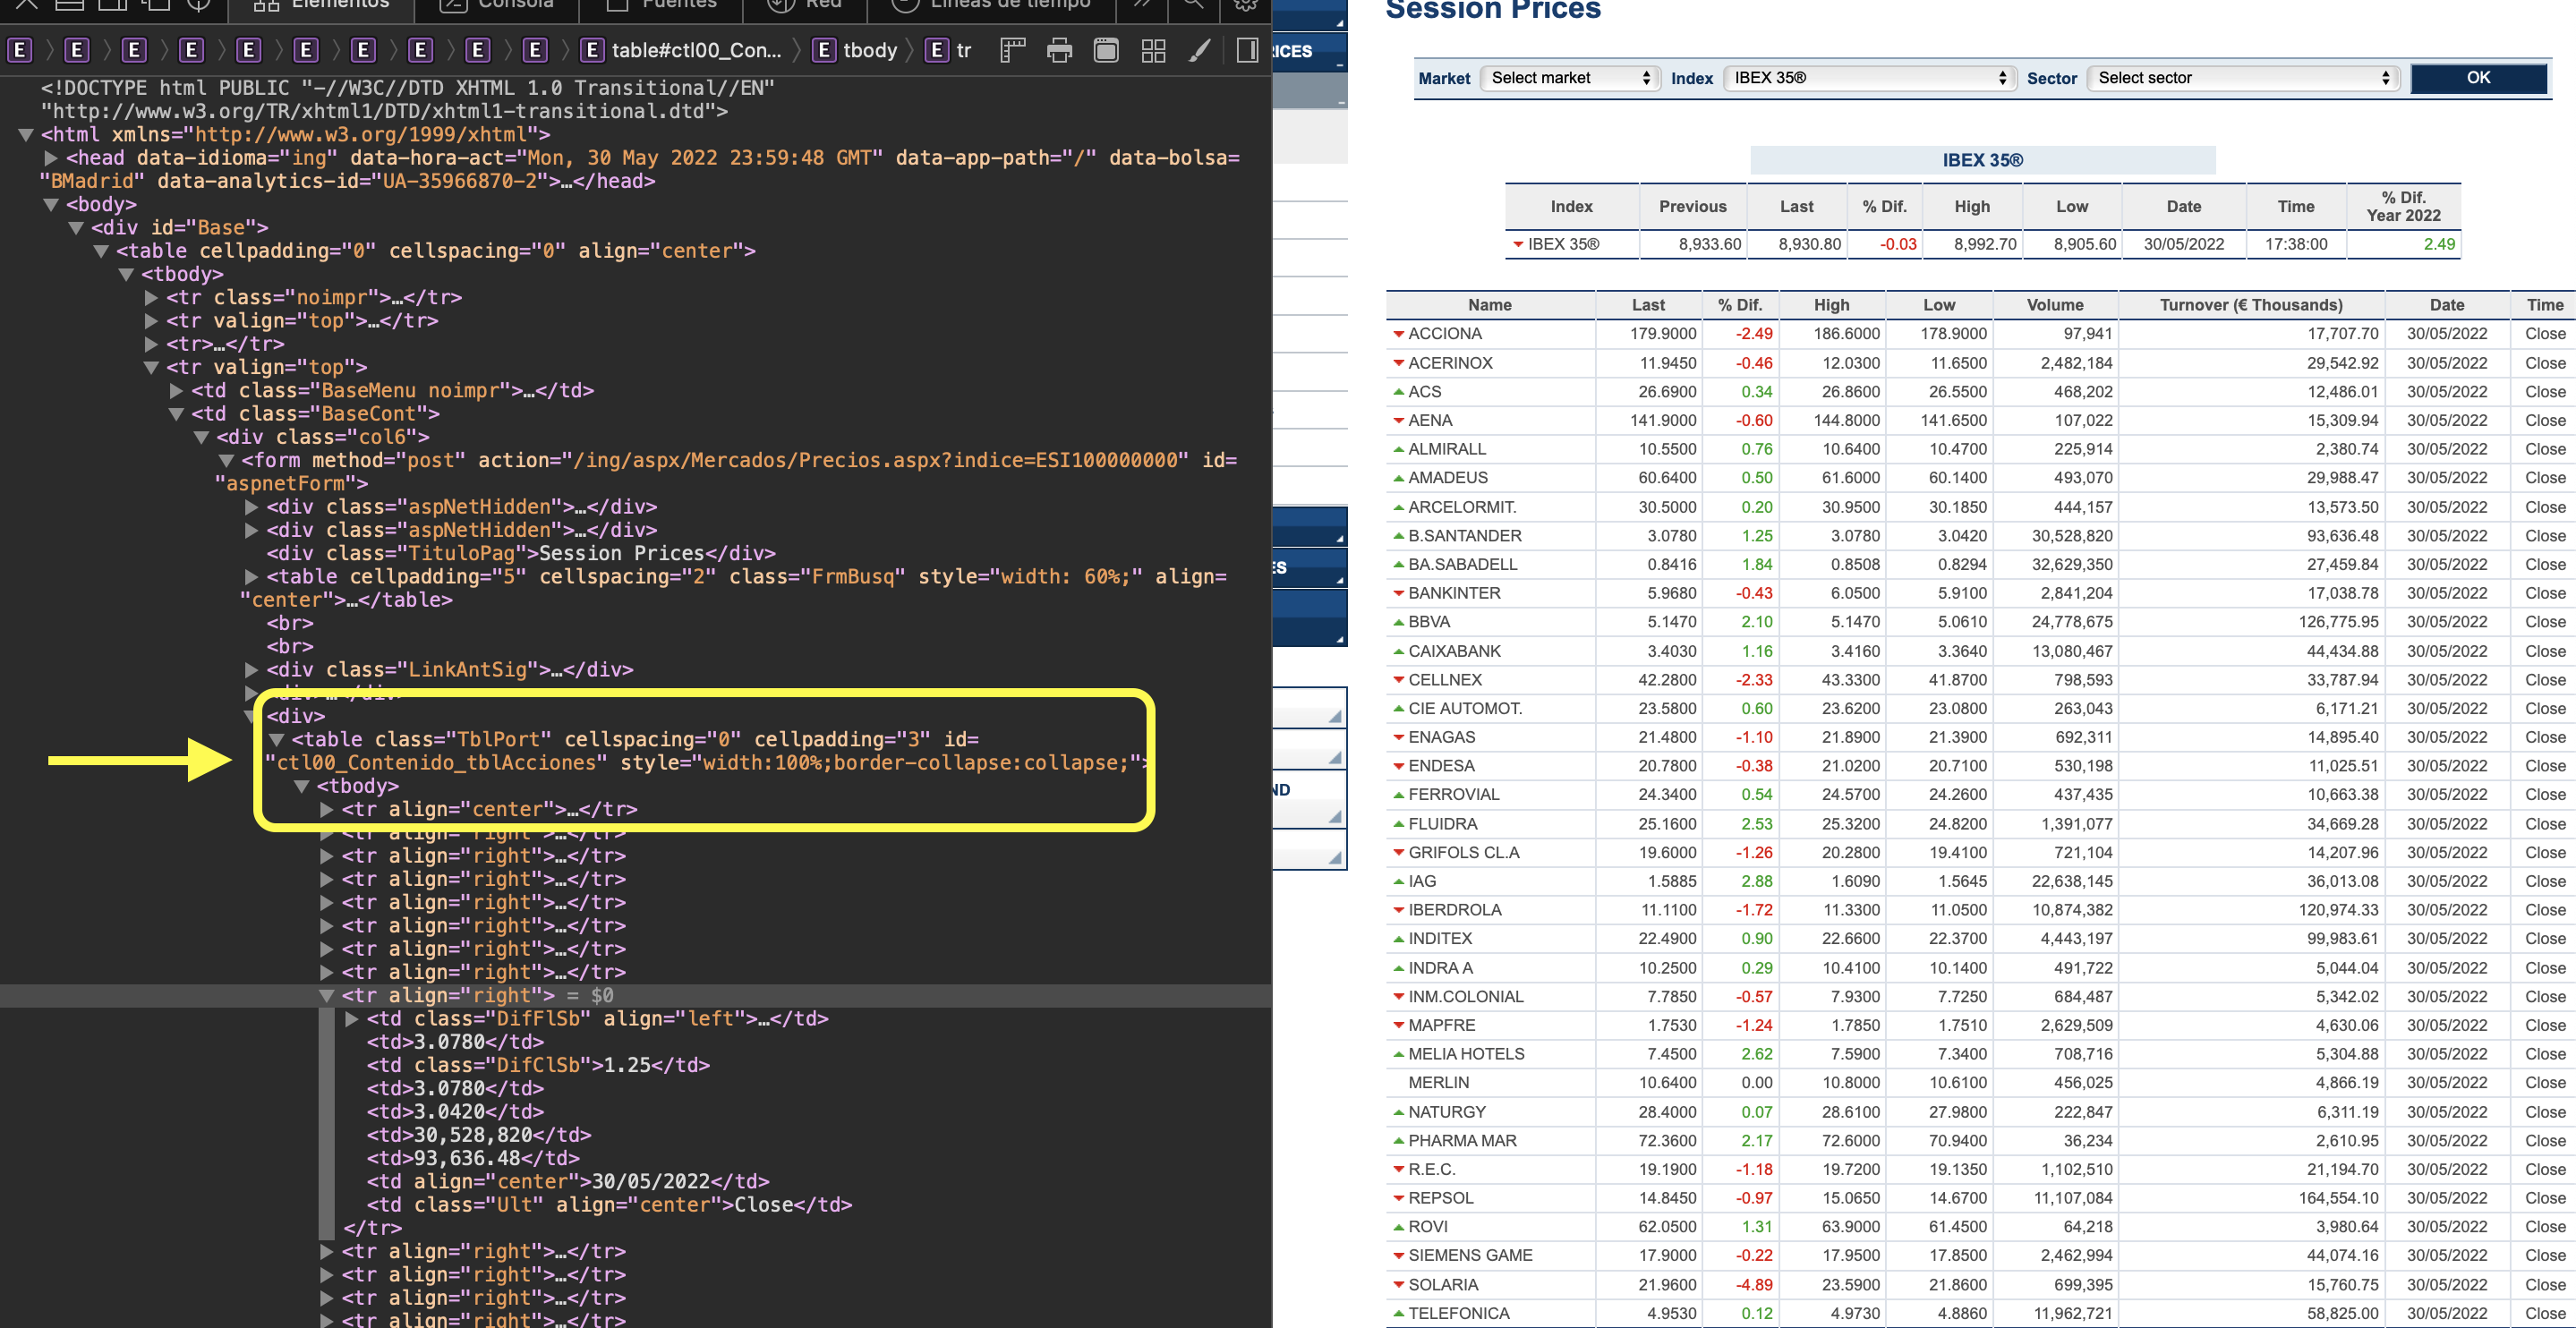The image size is (2576, 1328).
Task: Expand the td class="DifFlSb" node
Action: click(351, 1019)
